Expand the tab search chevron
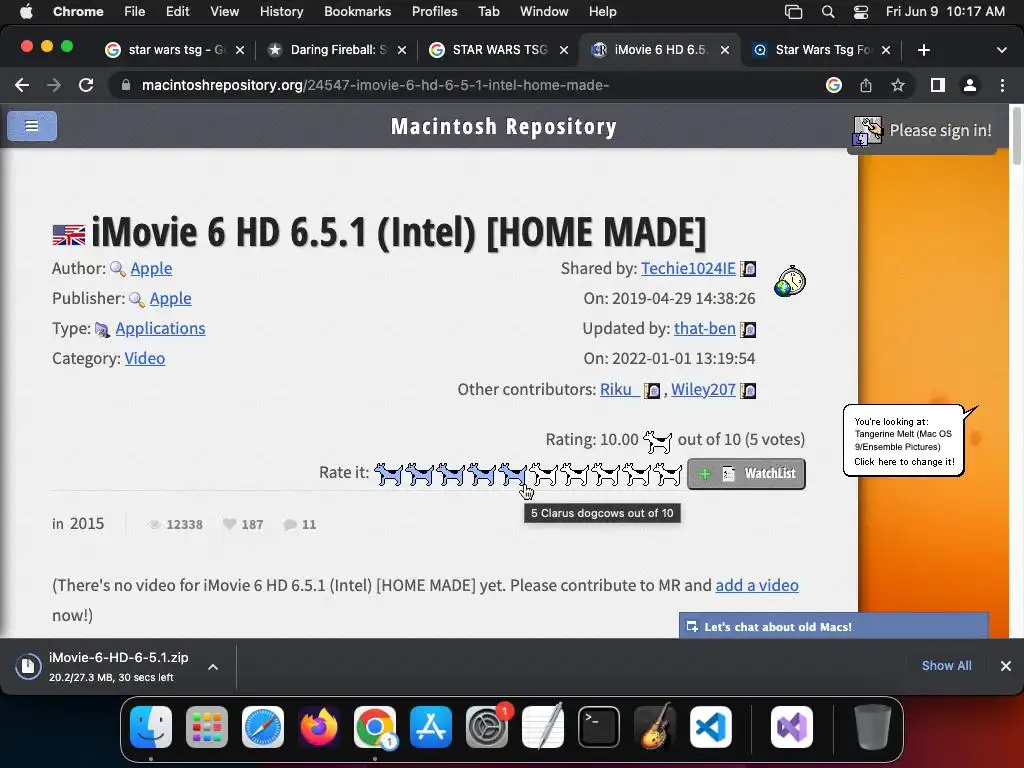Screen dimensions: 1024x768 pos(1002,50)
